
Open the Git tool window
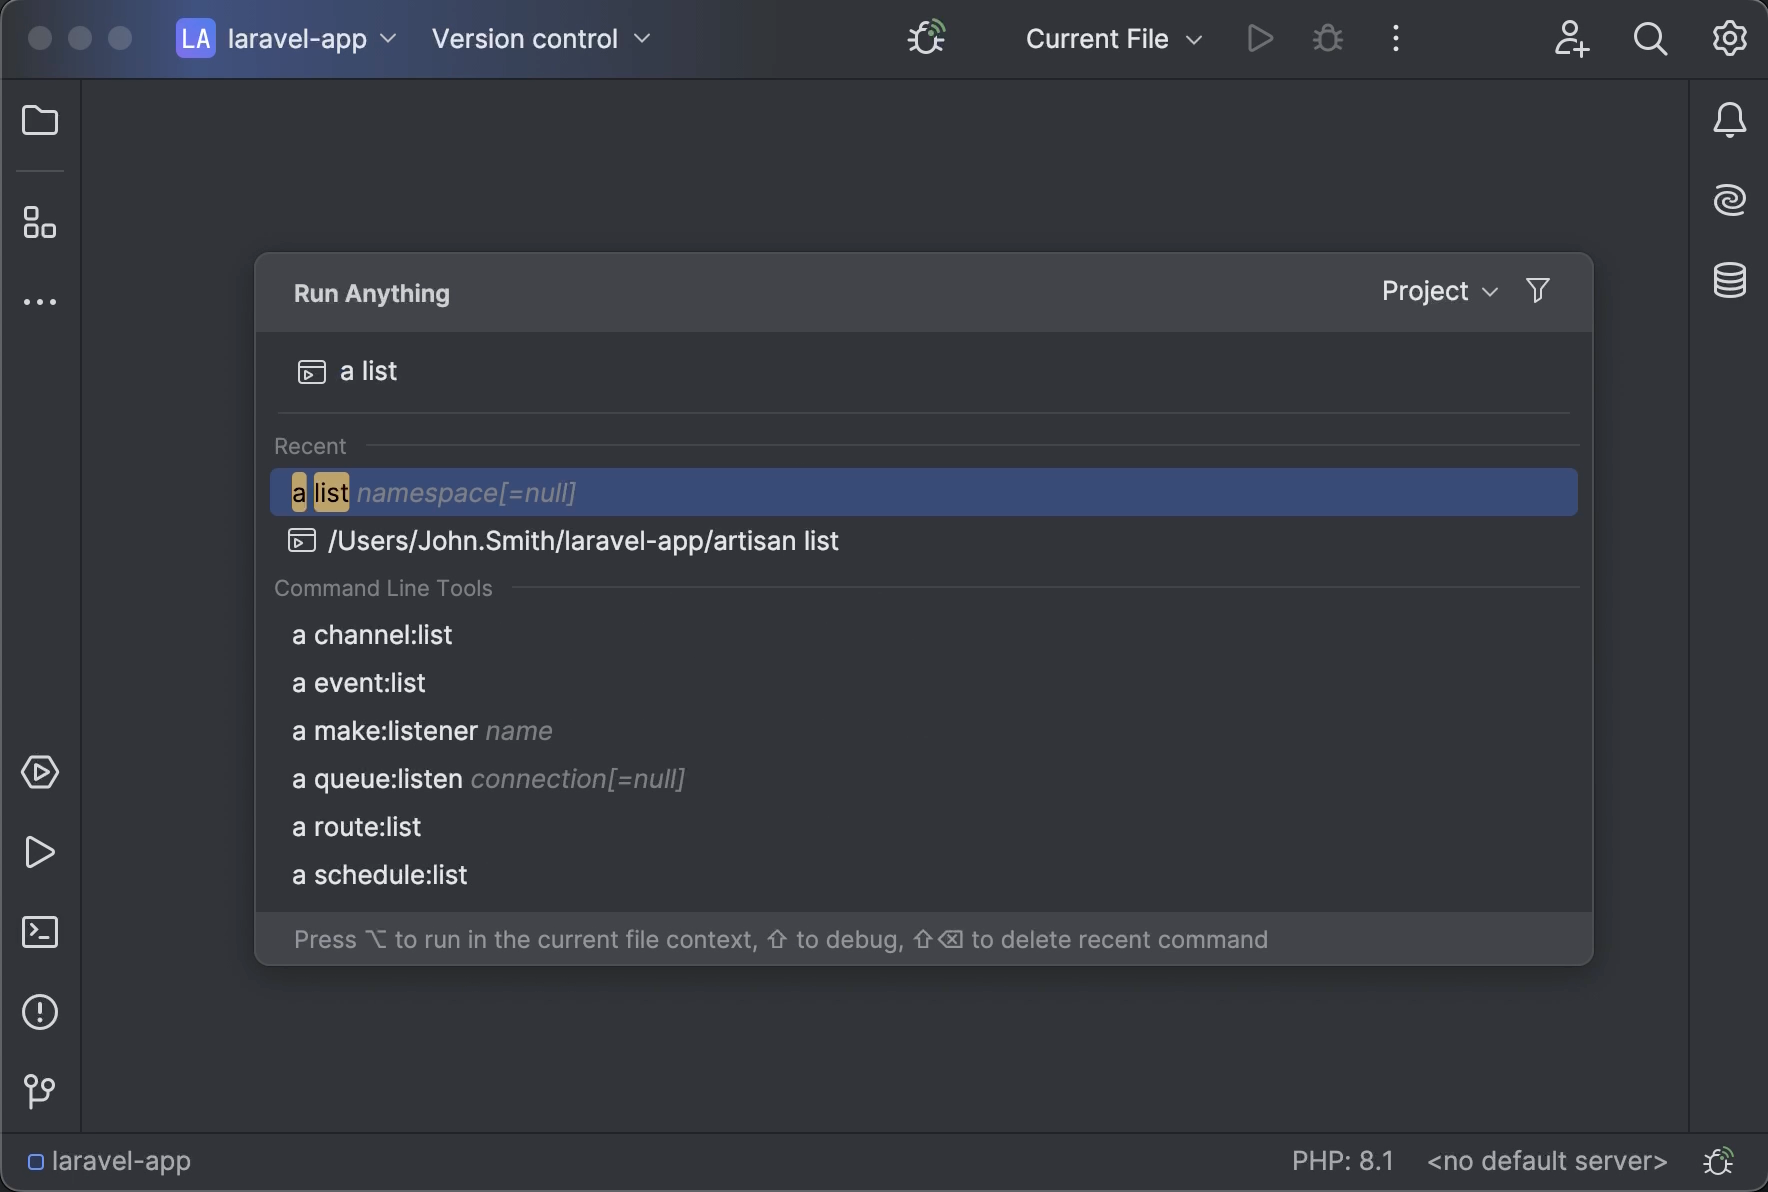pyautogui.click(x=40, y=1091)
